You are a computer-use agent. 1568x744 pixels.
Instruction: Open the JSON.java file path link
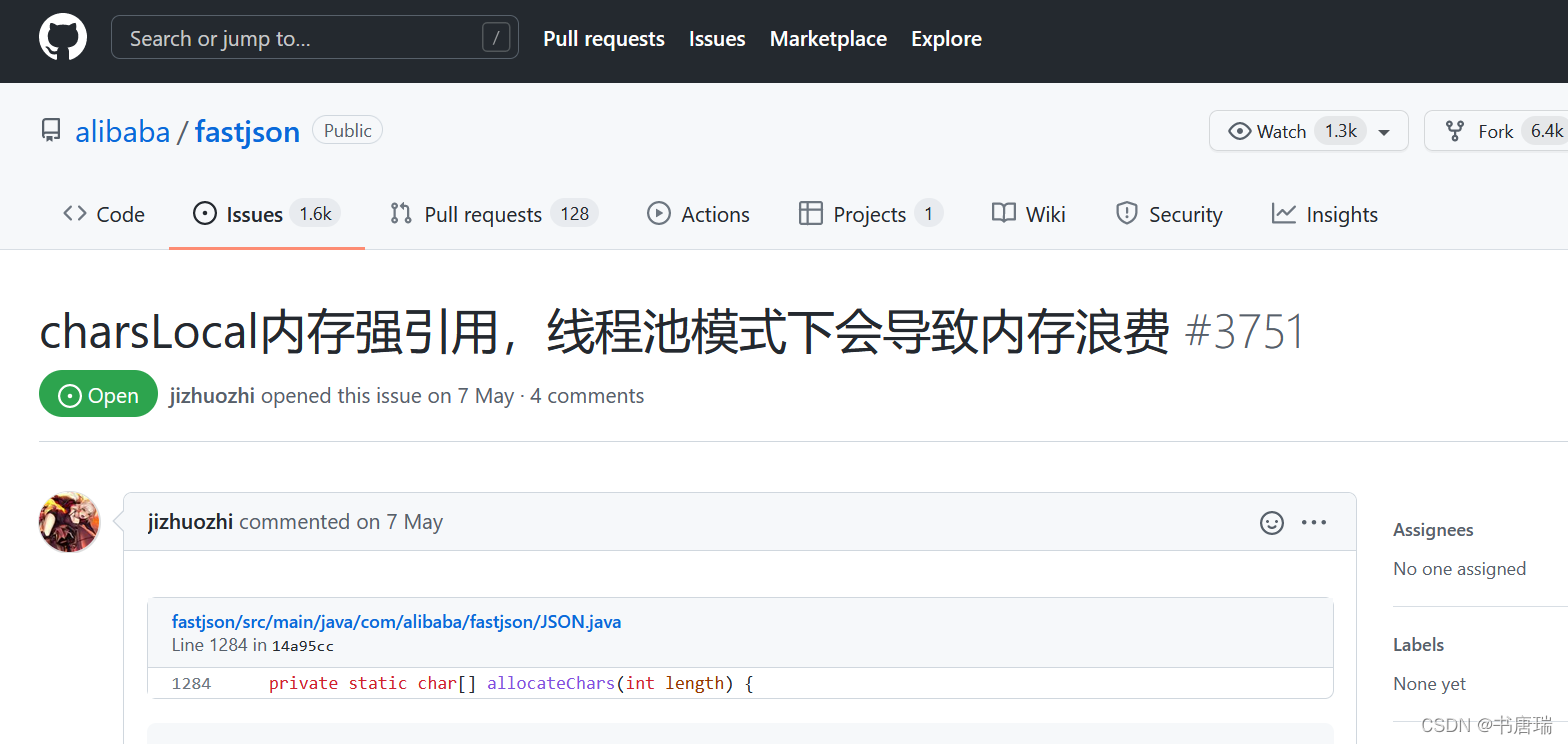tap(396, 622)
